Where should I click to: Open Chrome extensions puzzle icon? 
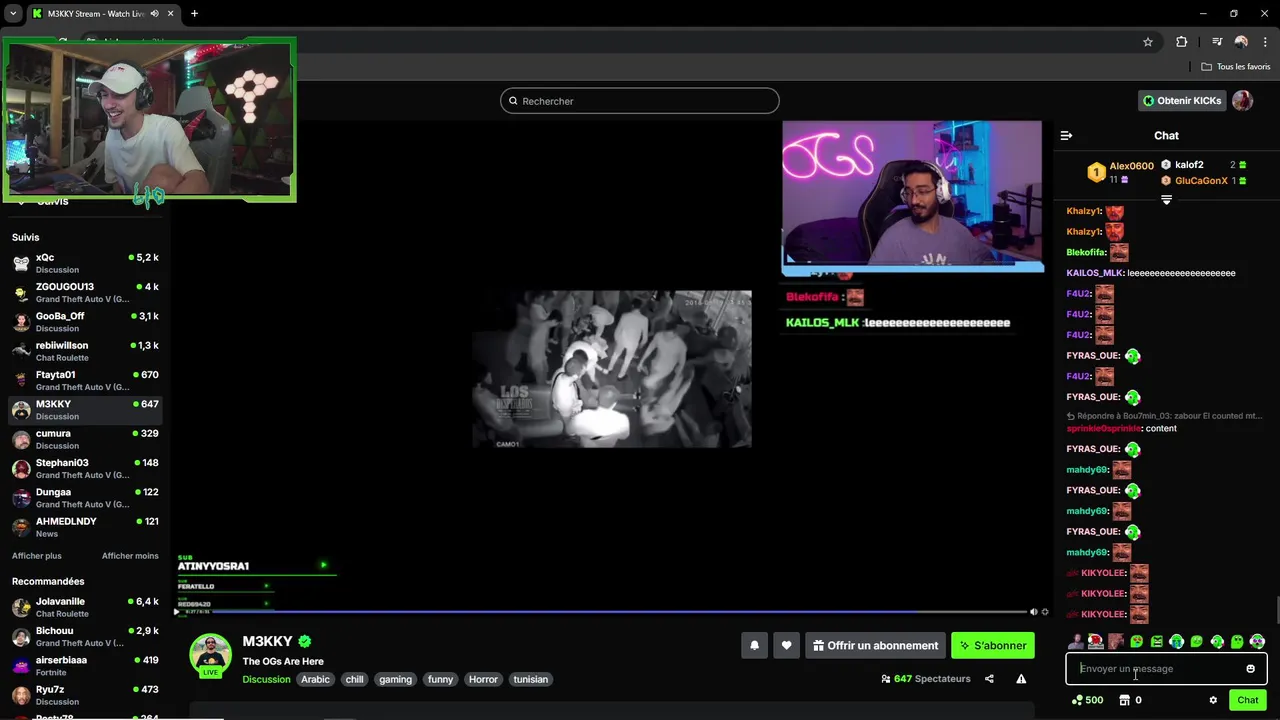[x=1182, y=42]
